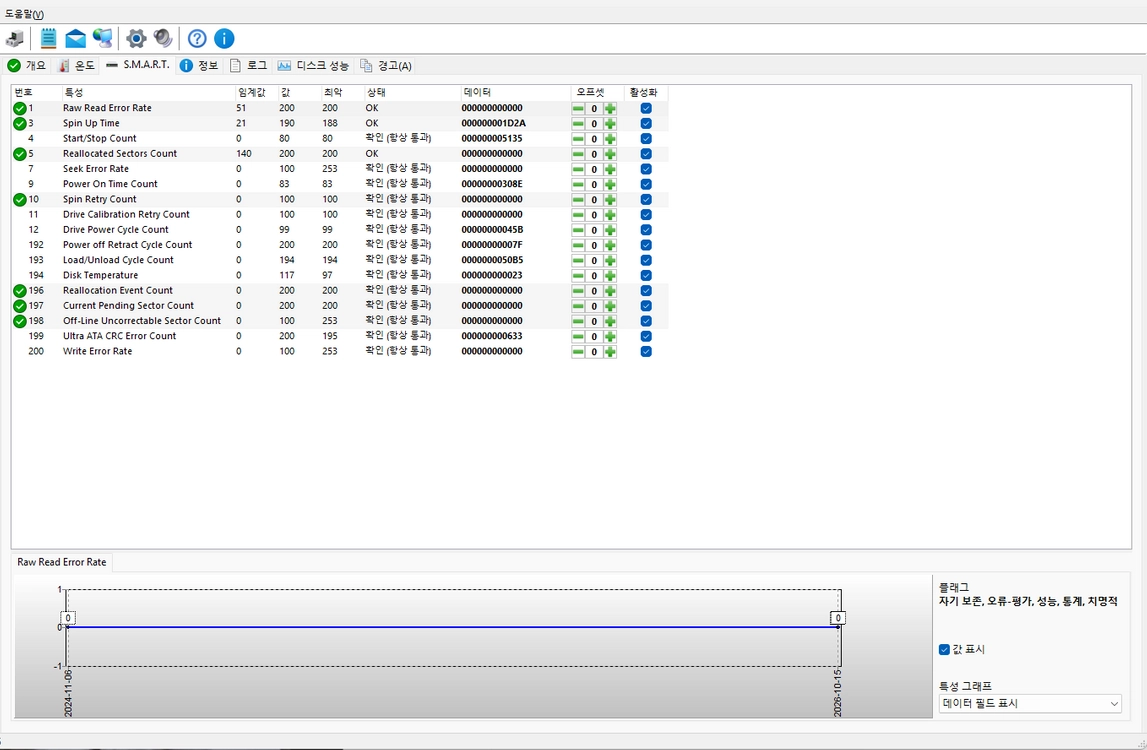
Task: Increase offset for Disk Temperature
Action: pos(610,276)
